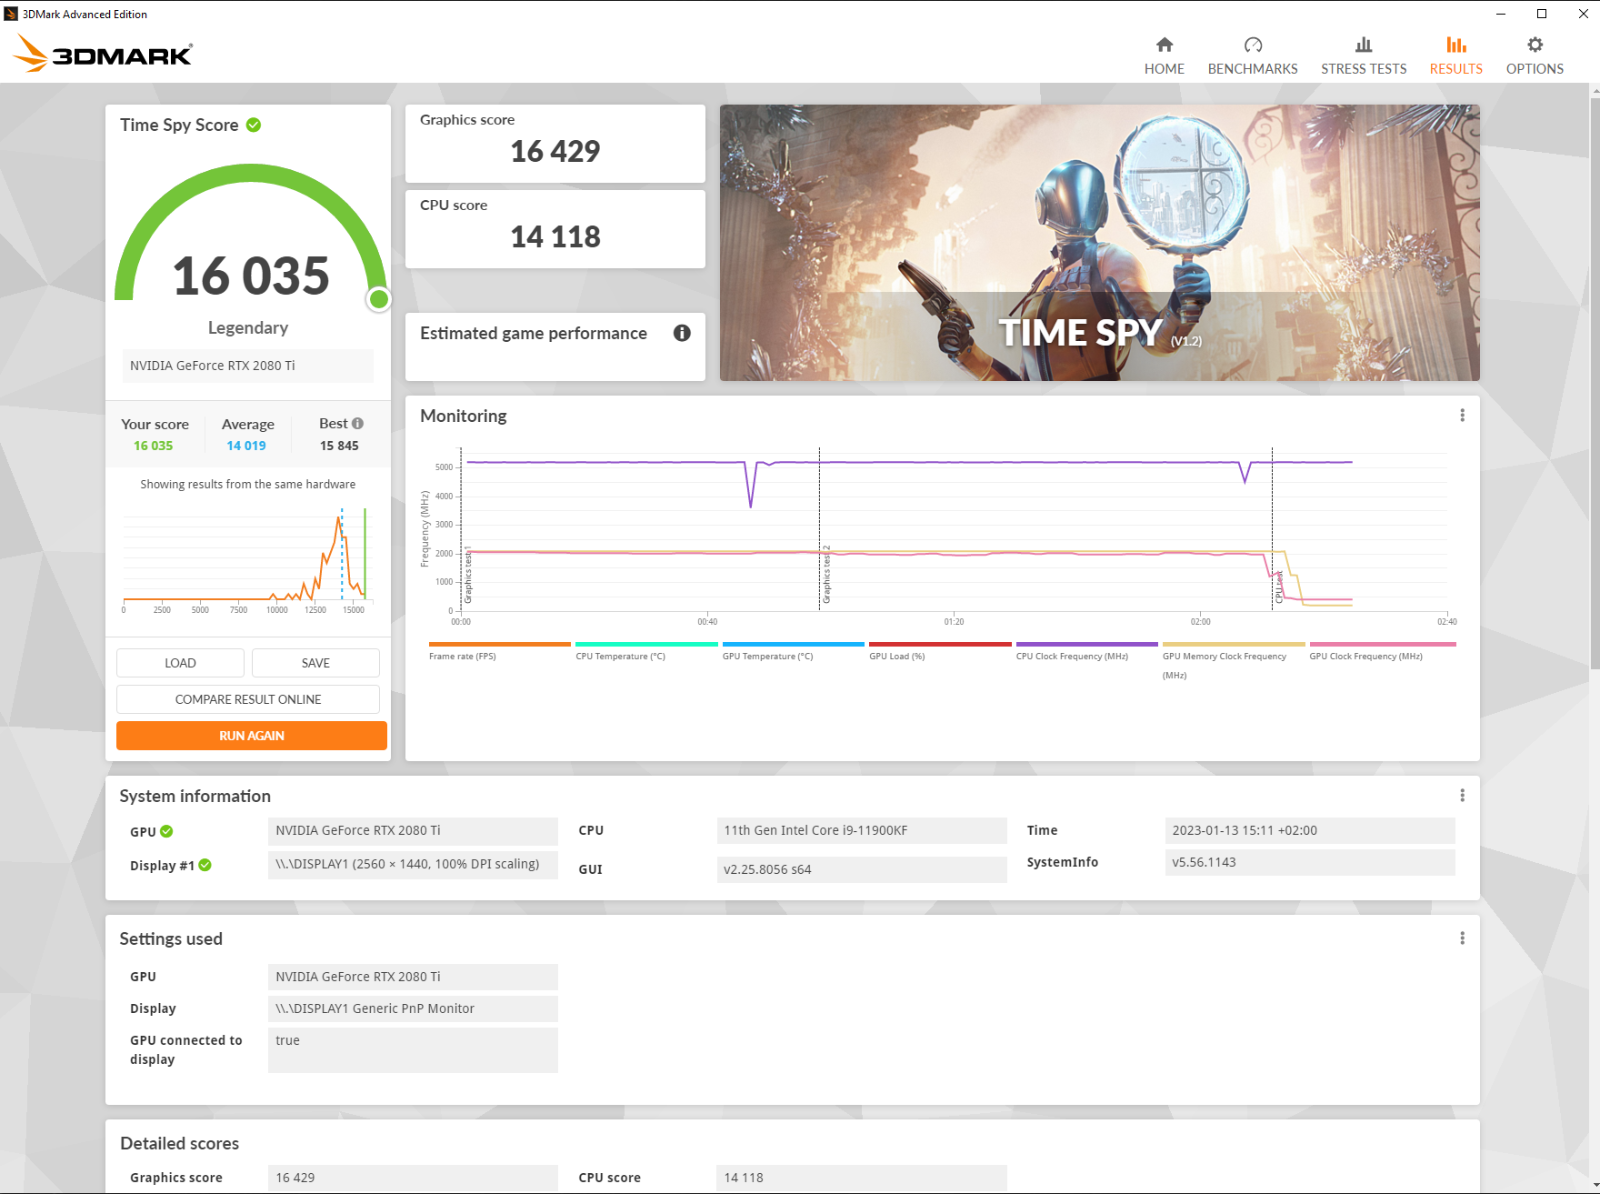Open the Options gear icon
This screenshot has width=1600, height=1194.
(1535, 45)
